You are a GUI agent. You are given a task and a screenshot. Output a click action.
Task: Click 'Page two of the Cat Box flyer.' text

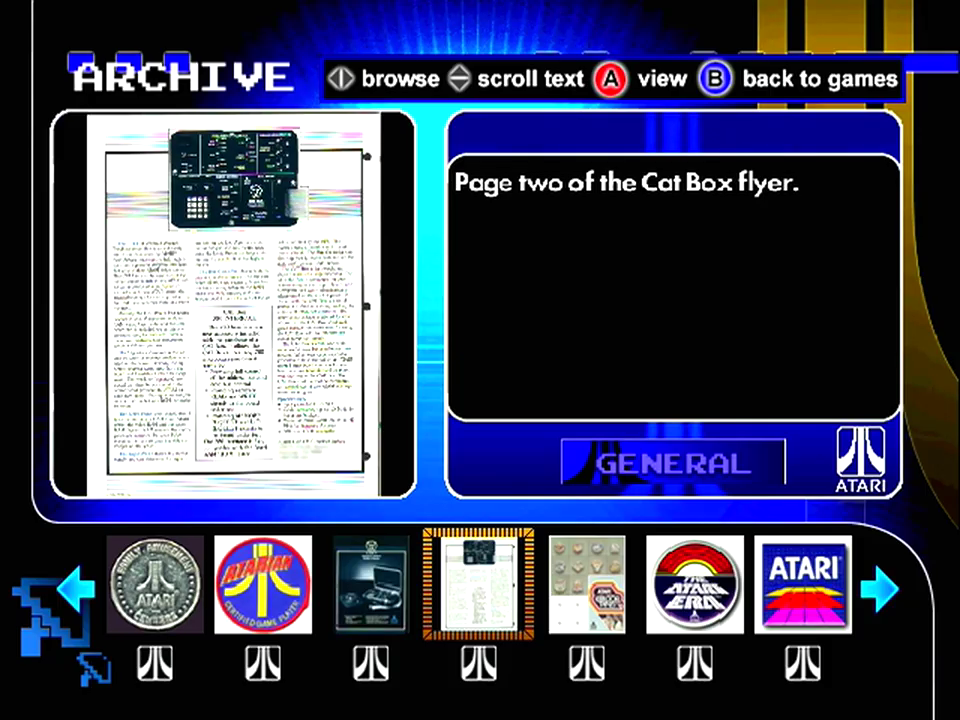tap(627, 182)
